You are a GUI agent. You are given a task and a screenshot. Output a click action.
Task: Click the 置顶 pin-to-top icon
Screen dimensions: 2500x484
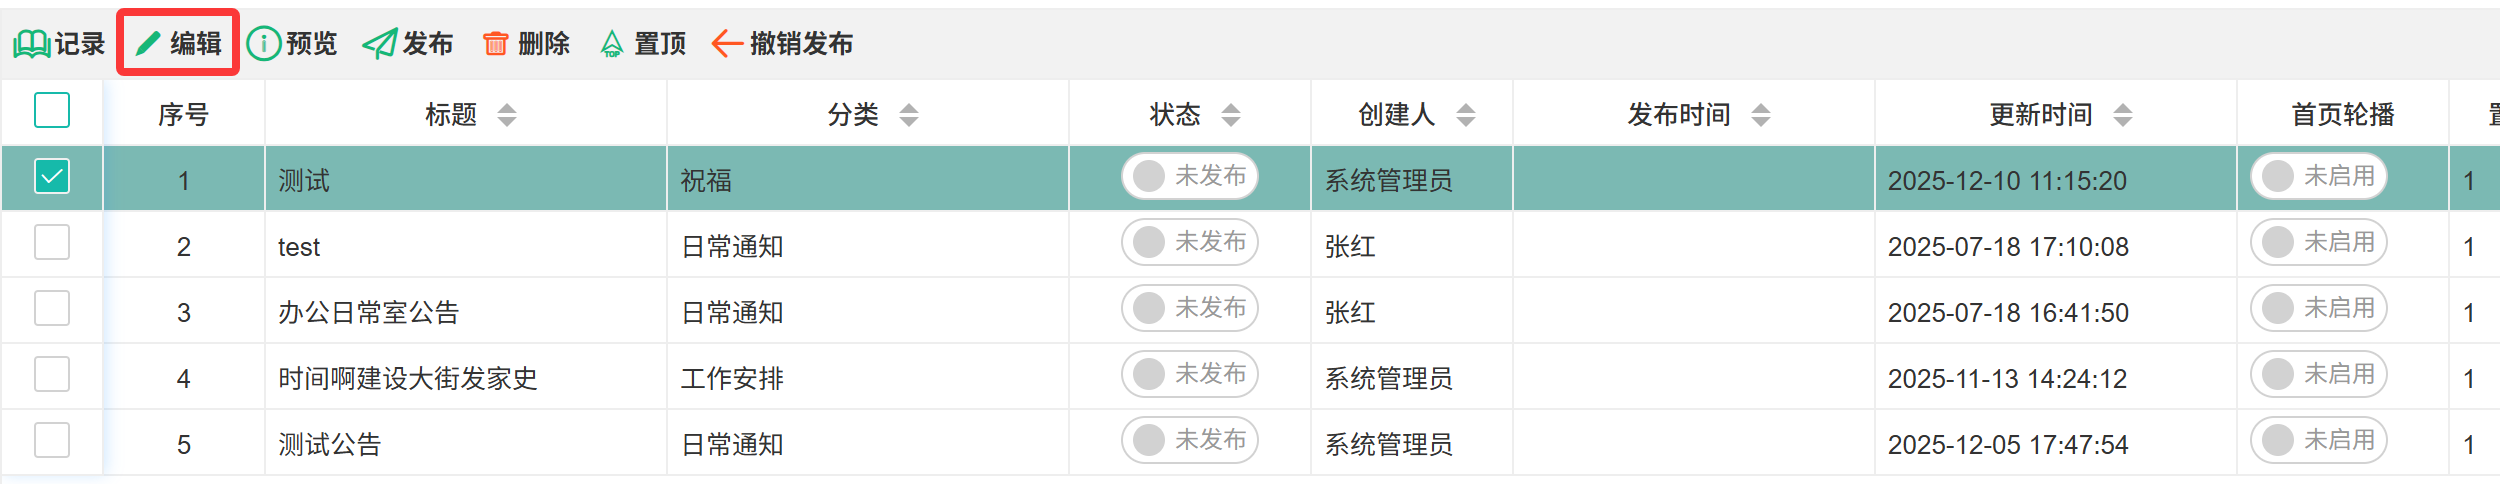(x=611, y=44)
